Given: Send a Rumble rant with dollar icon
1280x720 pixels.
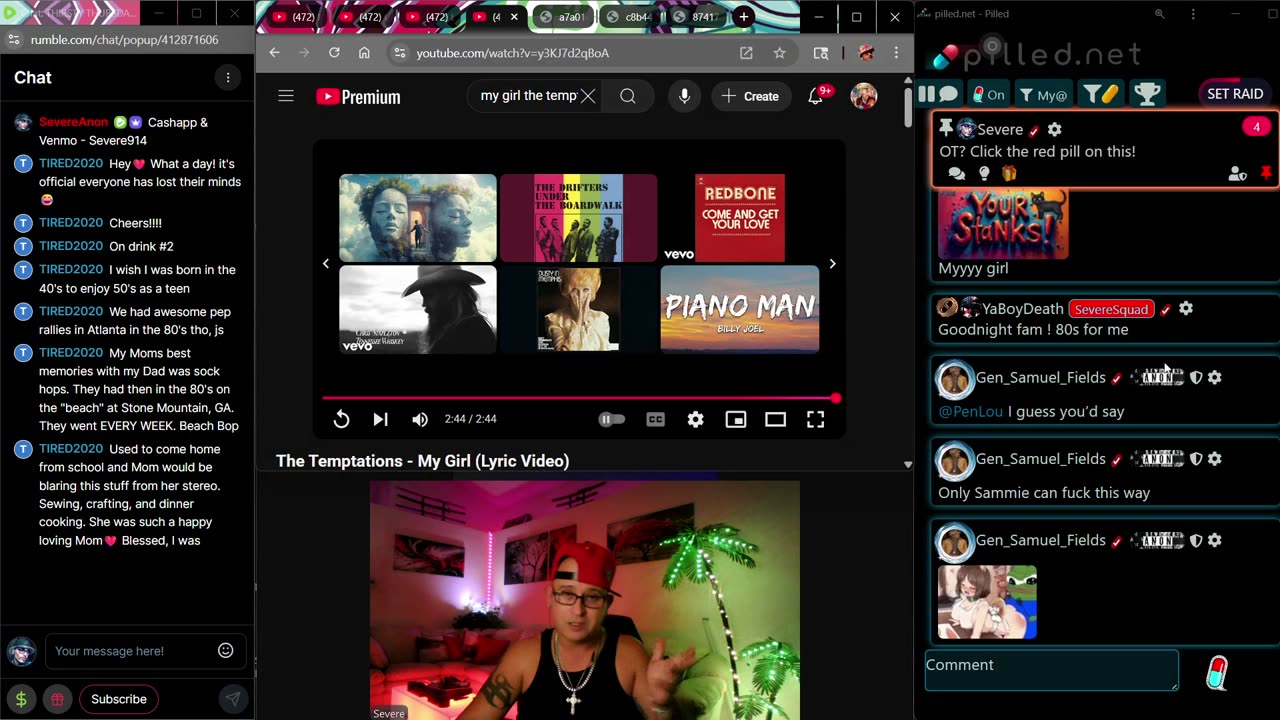Looking at the screenshot, I should 21,699.
